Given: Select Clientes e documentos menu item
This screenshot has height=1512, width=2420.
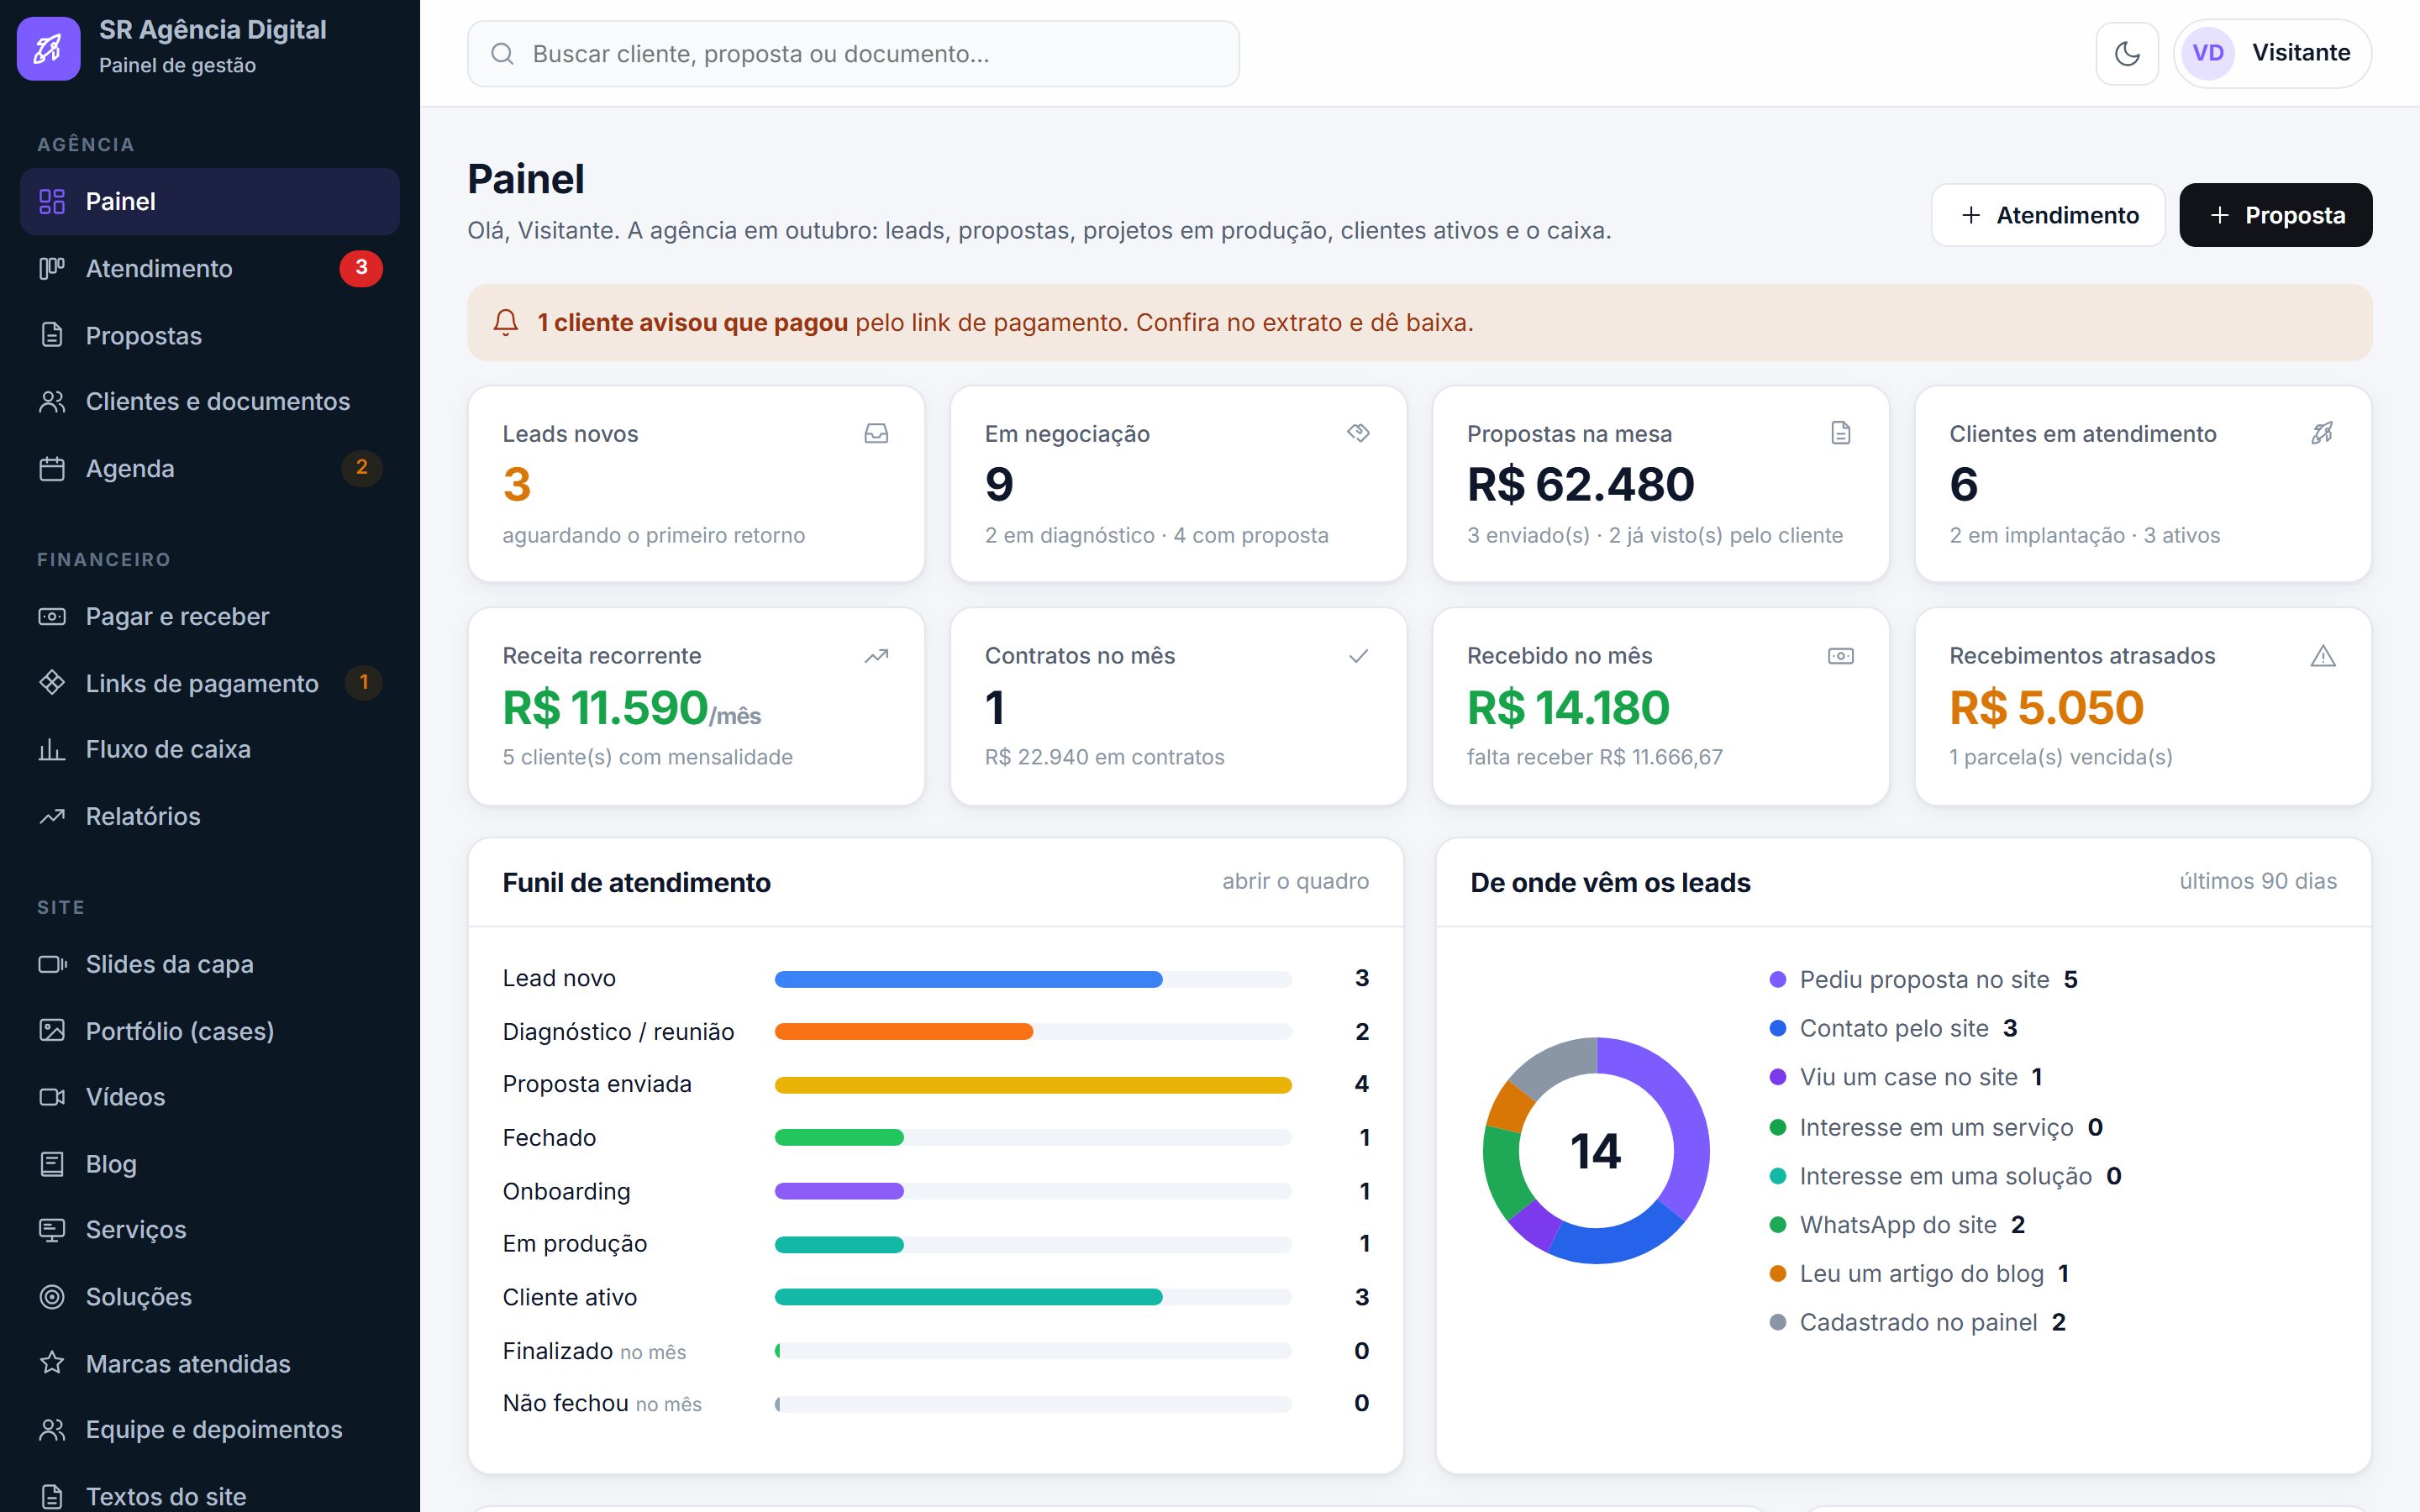Looking at the screenshot, I should [210, 402].
